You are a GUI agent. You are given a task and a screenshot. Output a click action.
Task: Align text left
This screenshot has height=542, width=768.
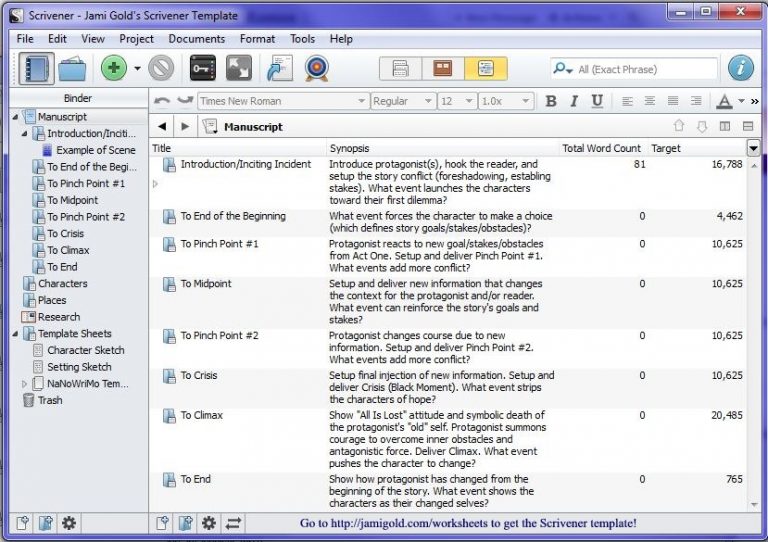627,101
